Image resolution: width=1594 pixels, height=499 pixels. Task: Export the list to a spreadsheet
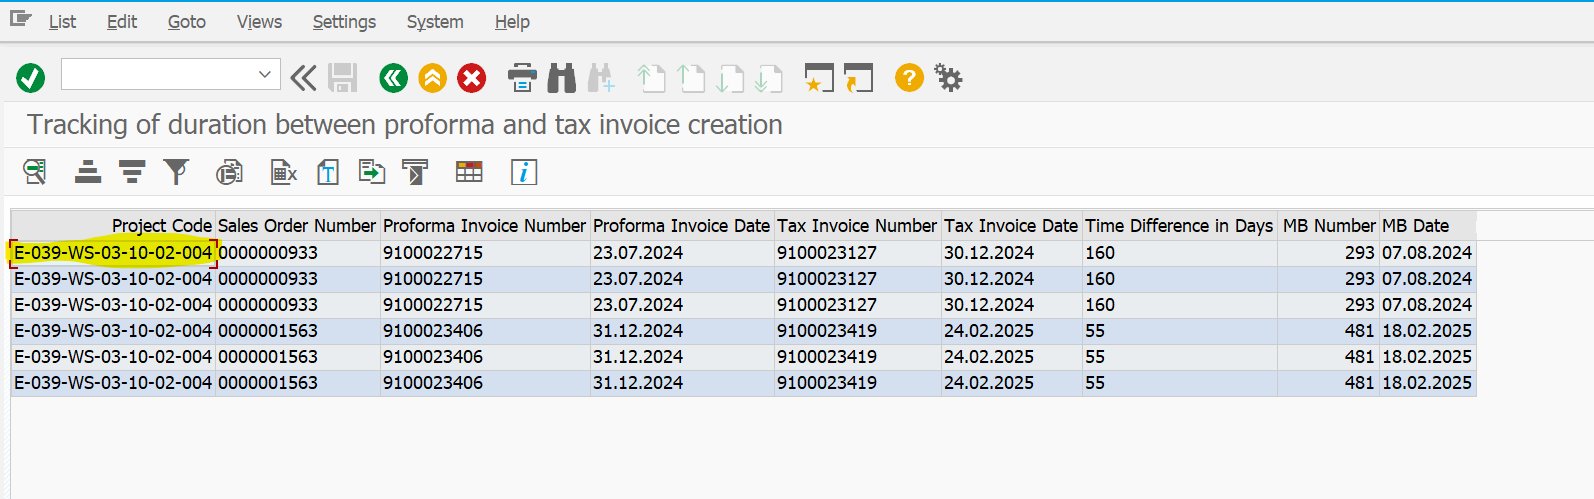[284, 173]
